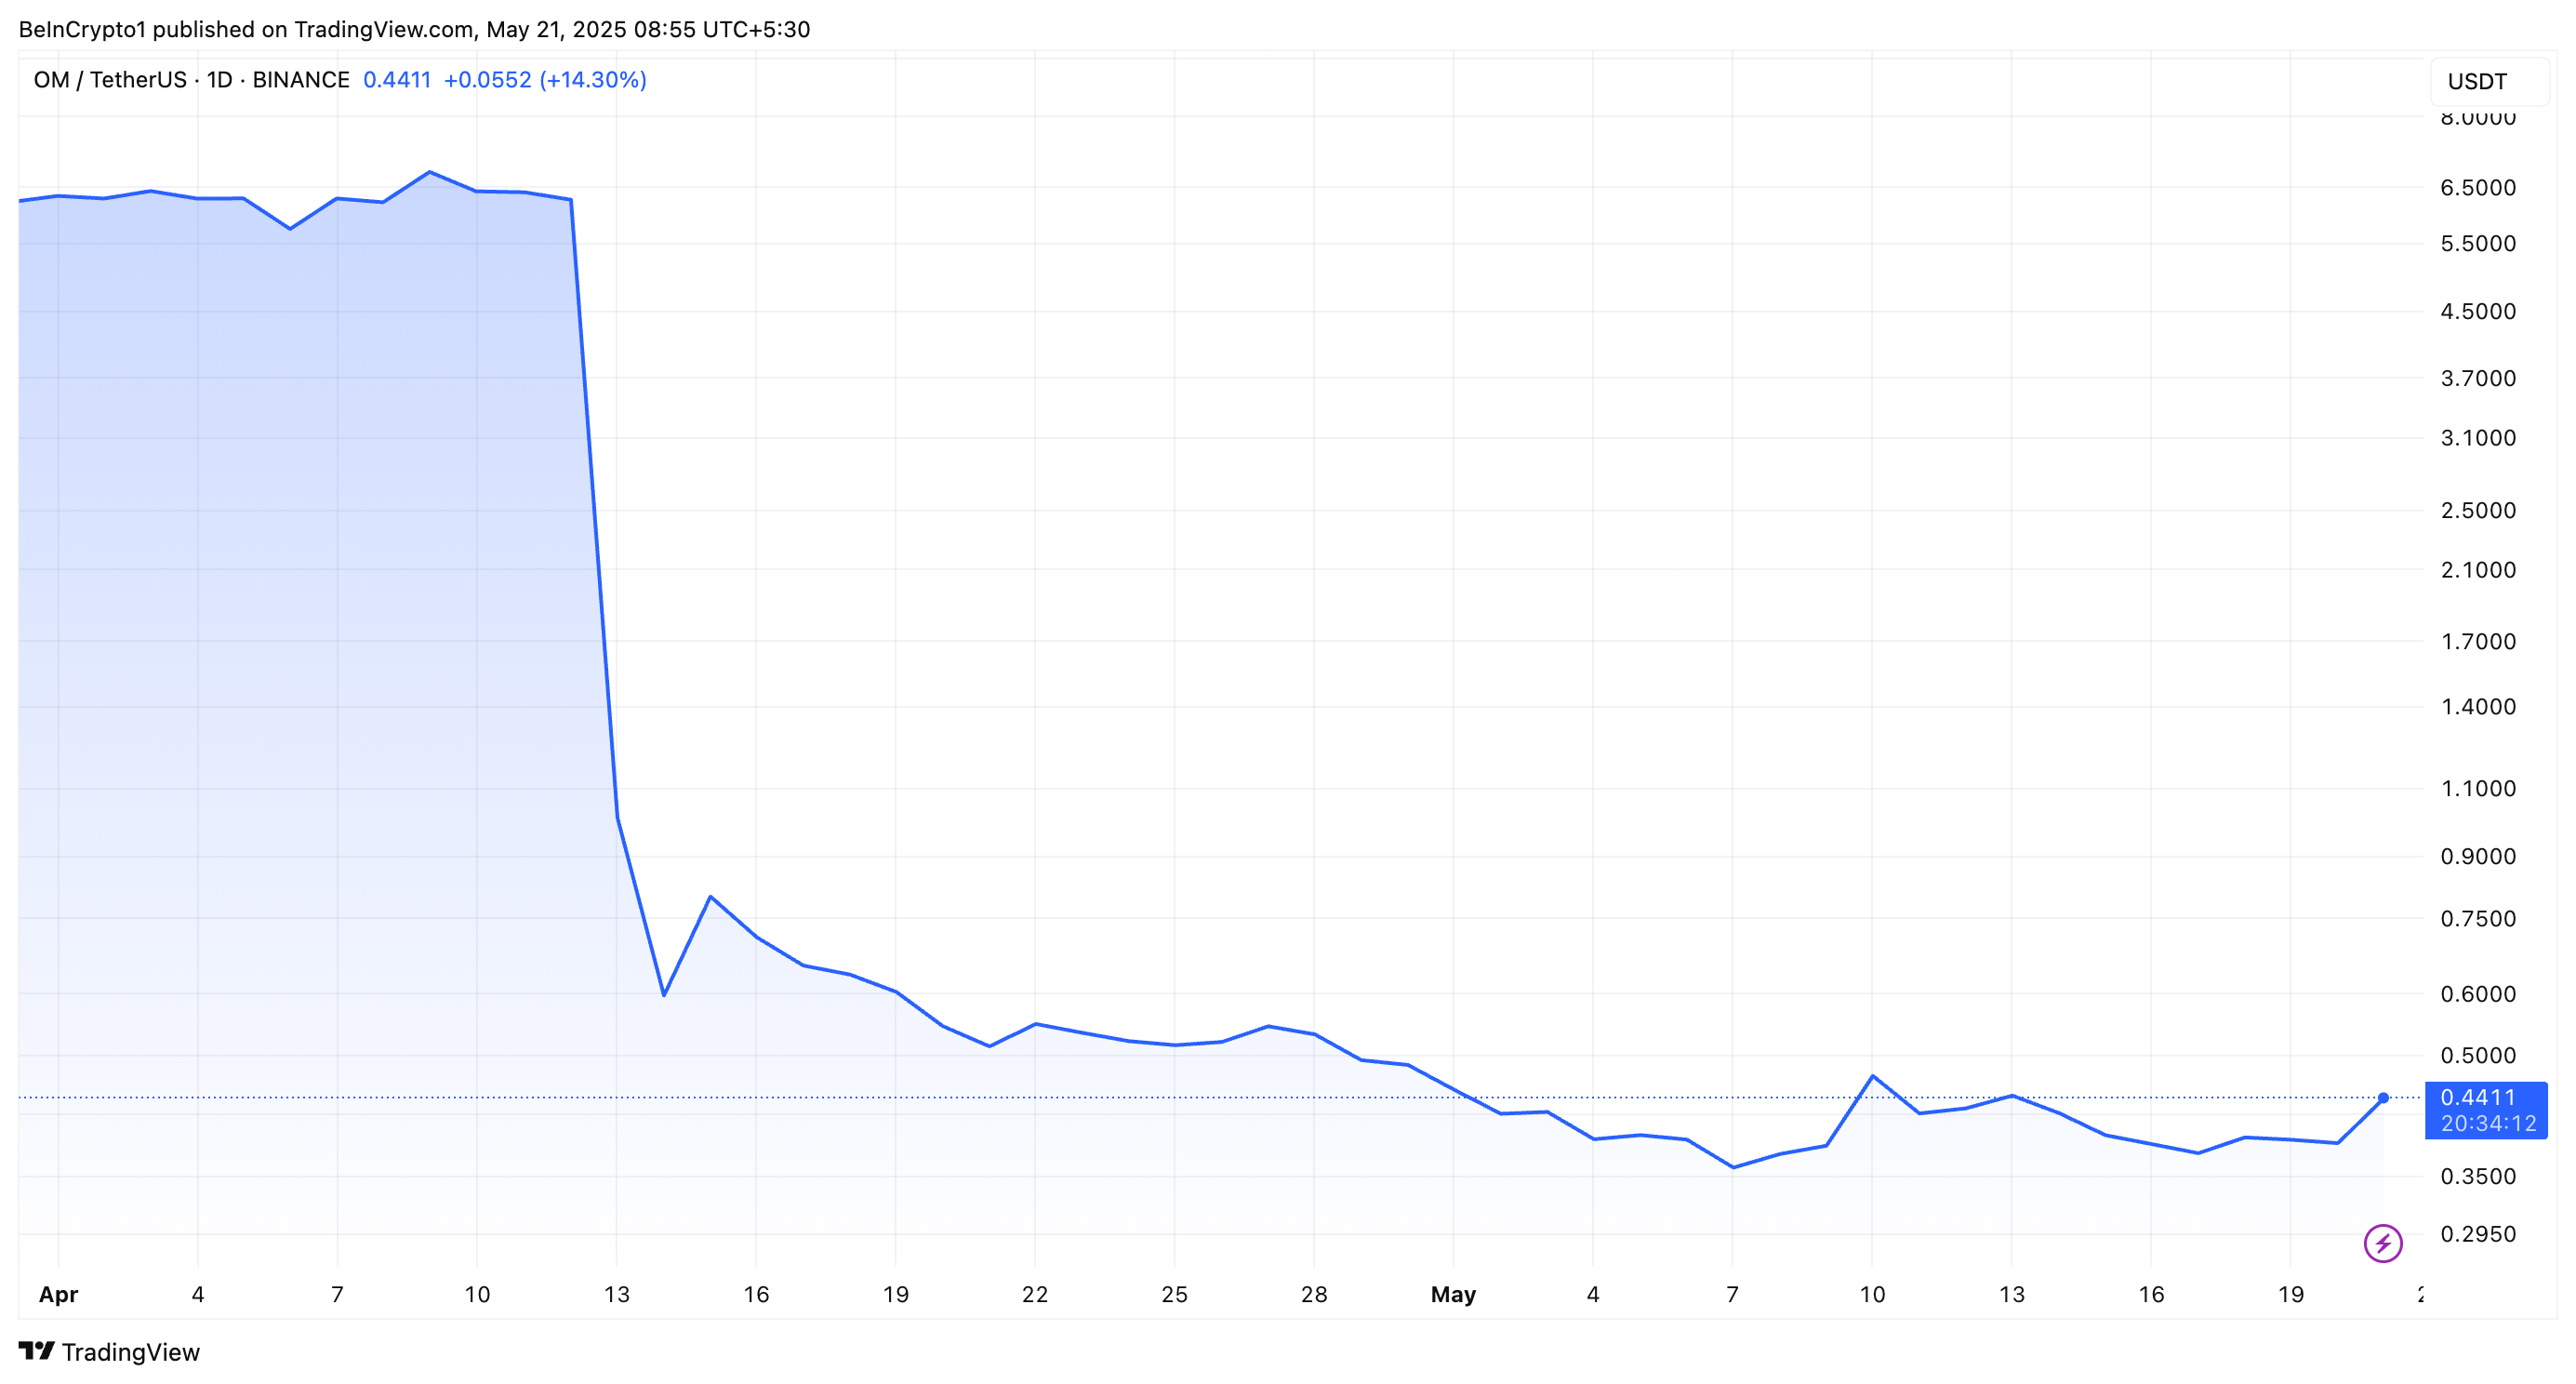Open the USDT currency selector

tap(2487, 81)
